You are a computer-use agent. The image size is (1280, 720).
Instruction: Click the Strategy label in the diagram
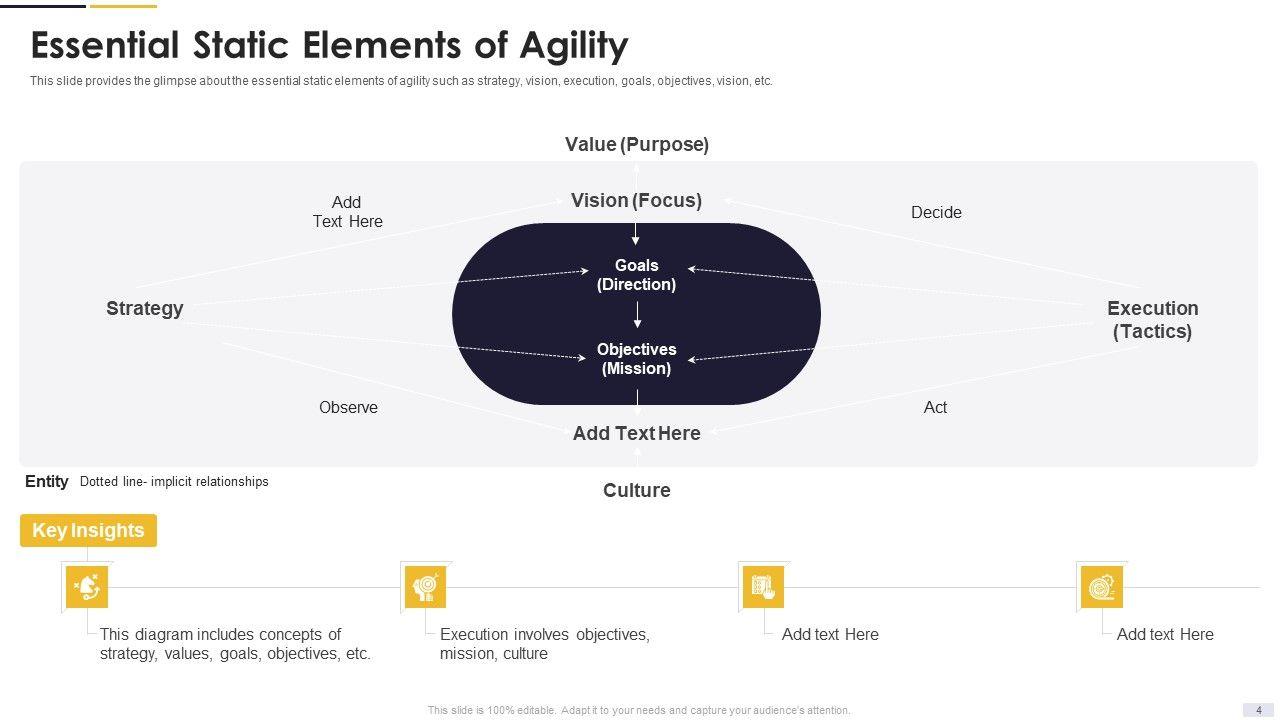tap(145, 309)
